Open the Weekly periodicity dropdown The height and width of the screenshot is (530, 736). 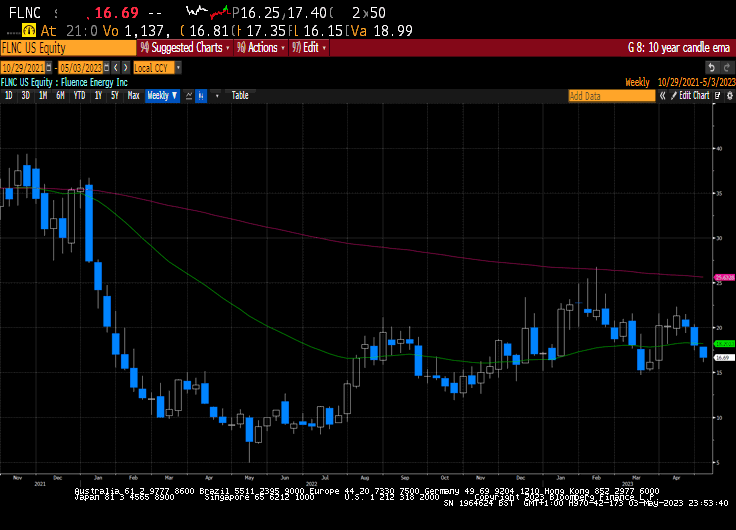pyautogui.click(x=162, y=96)
